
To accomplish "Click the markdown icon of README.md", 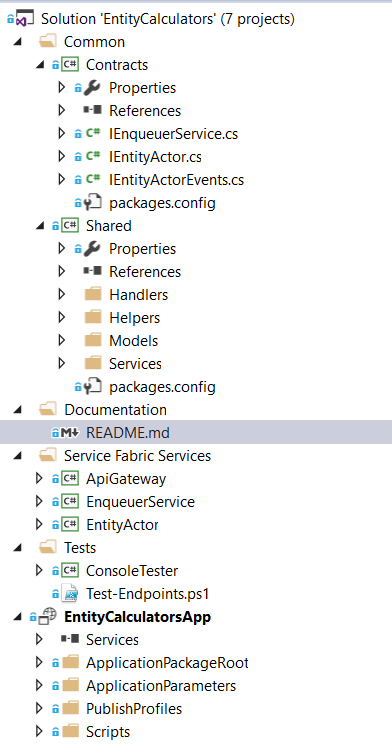I will [70, 433].
